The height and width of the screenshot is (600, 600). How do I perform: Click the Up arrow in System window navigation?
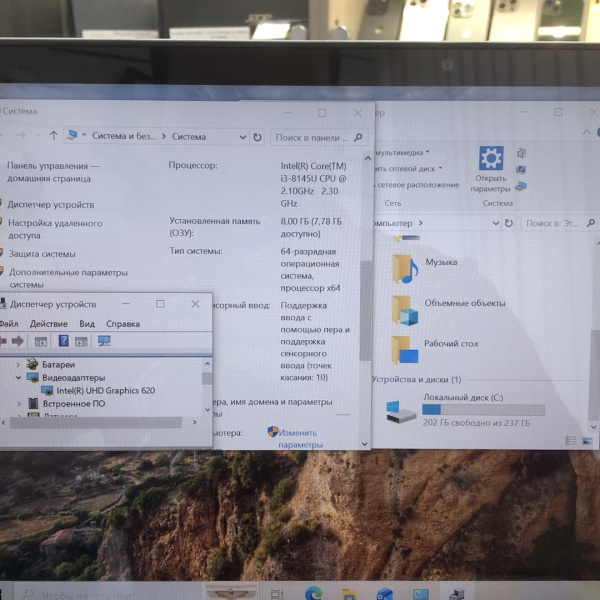pyautogui.click(x=54, y=135)
